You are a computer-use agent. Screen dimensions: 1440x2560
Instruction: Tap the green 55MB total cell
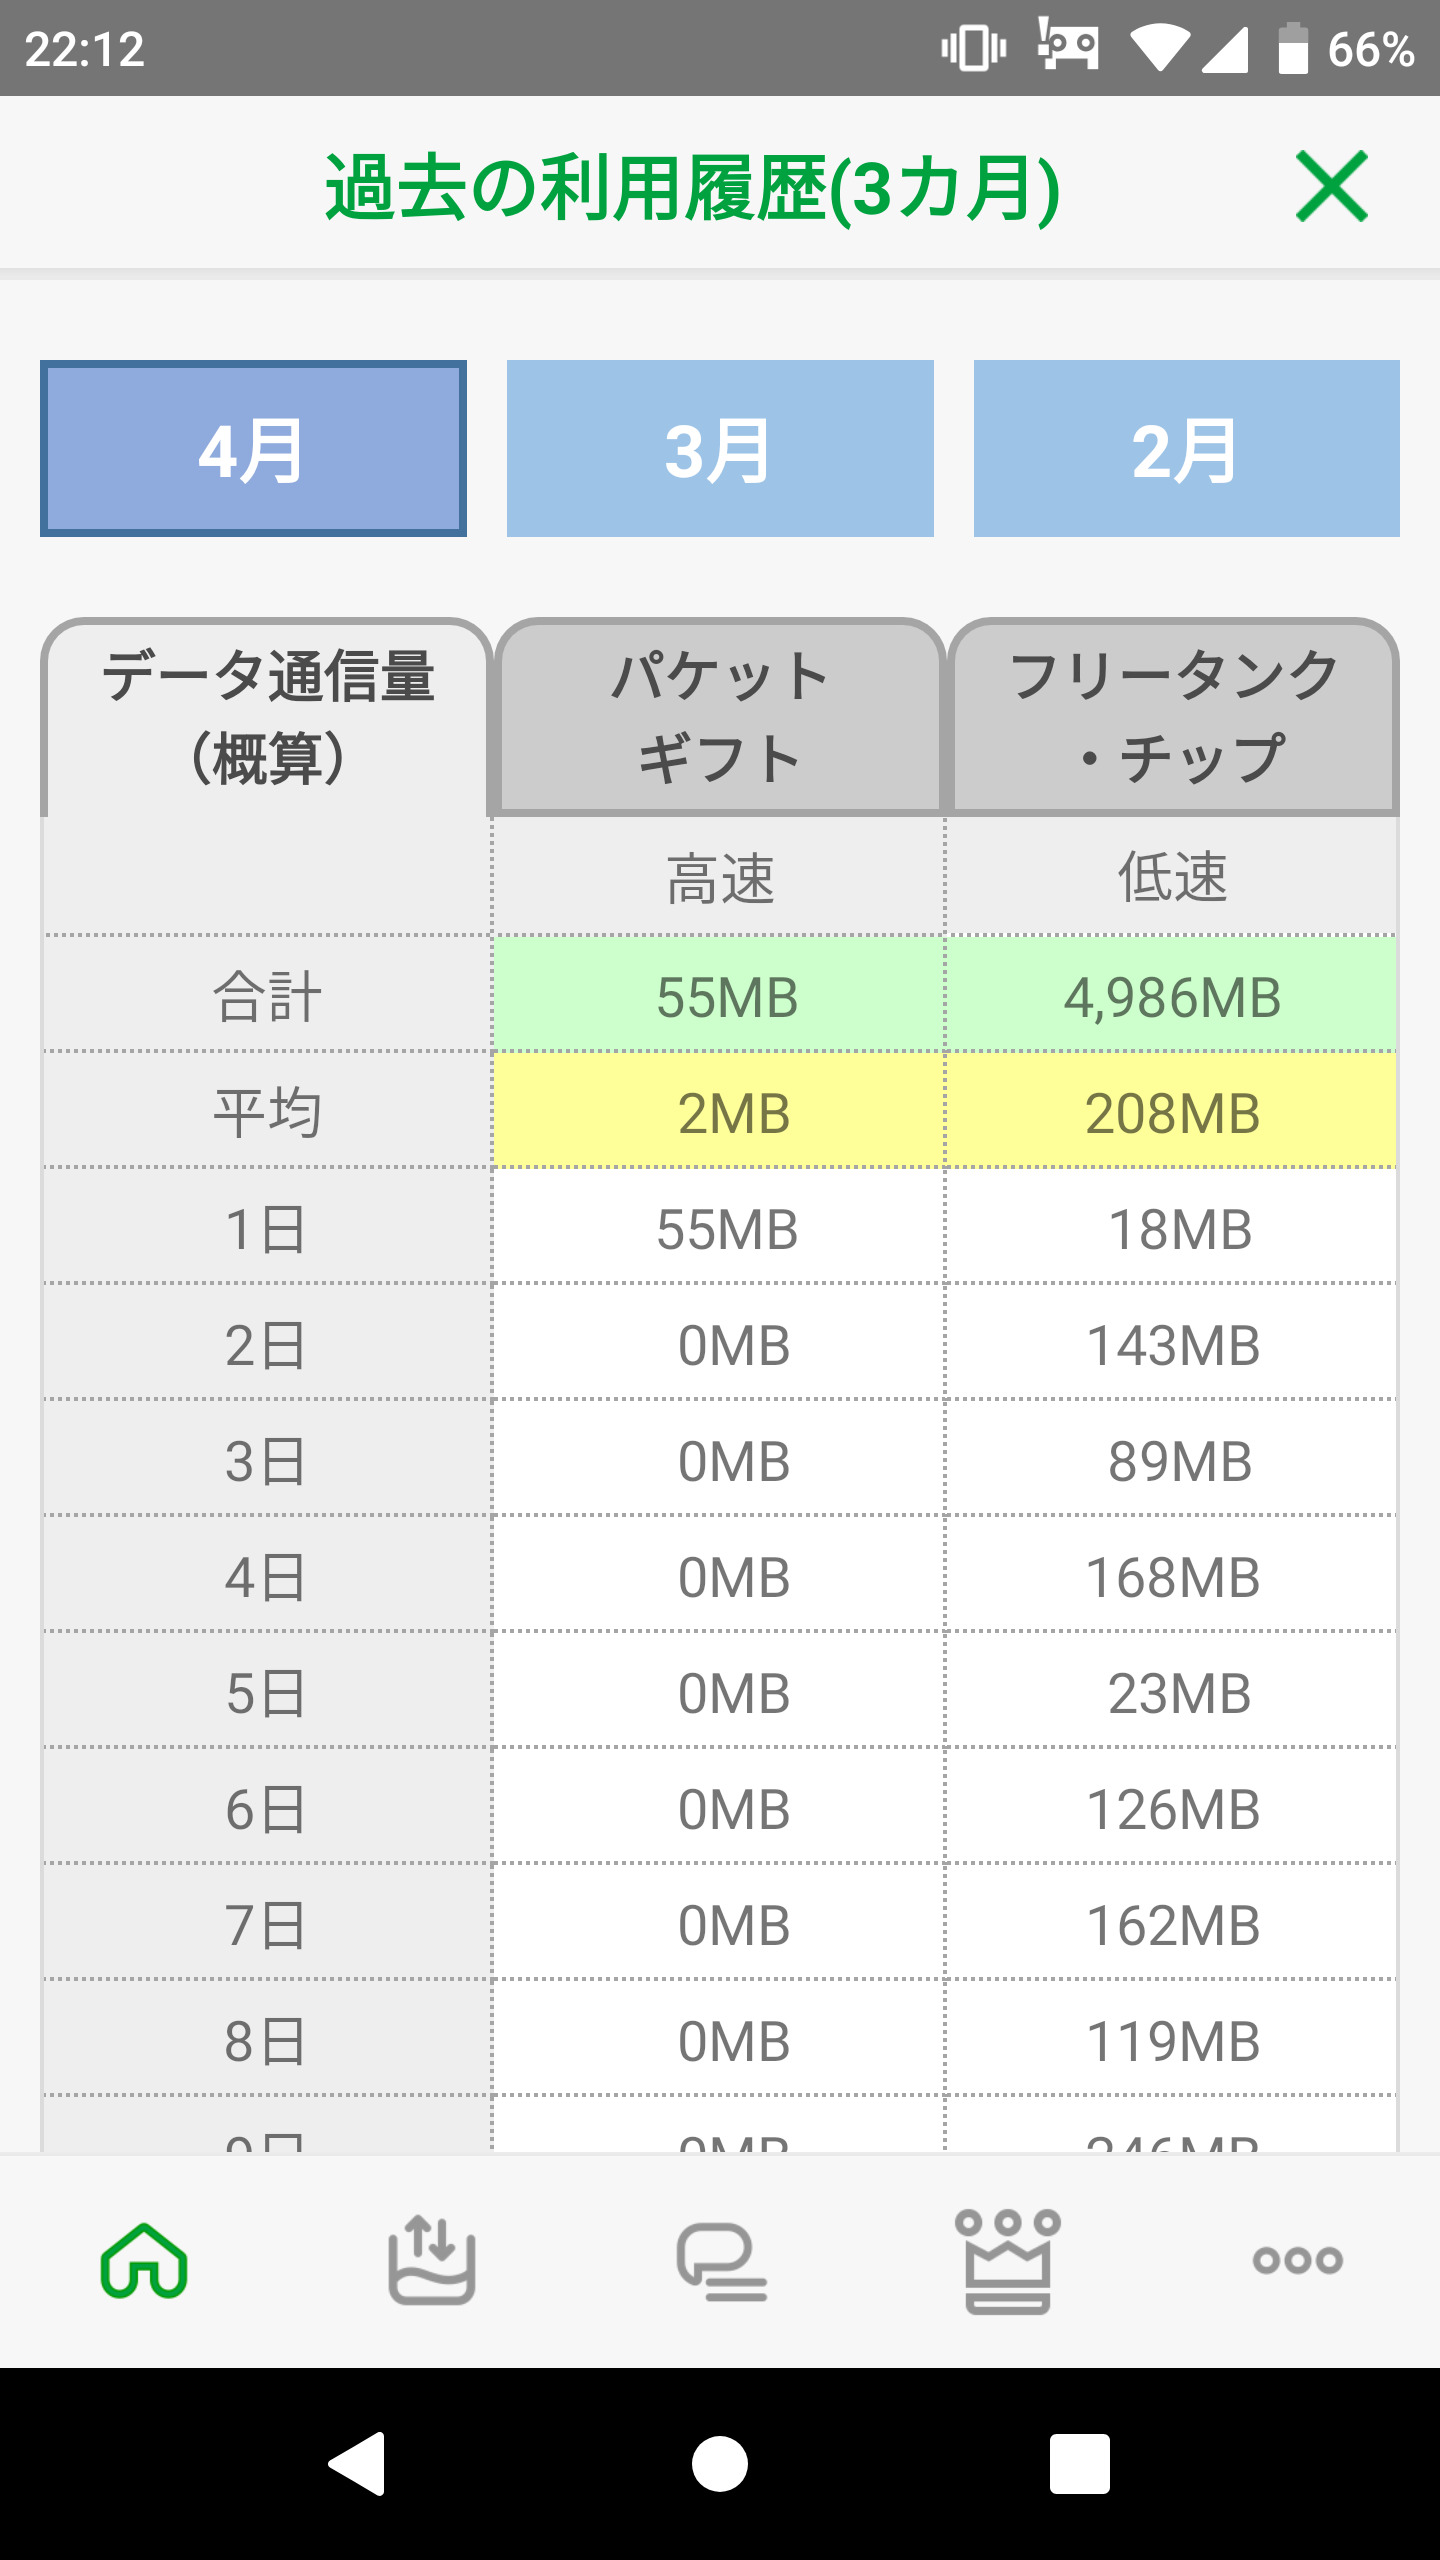(727, 997)
